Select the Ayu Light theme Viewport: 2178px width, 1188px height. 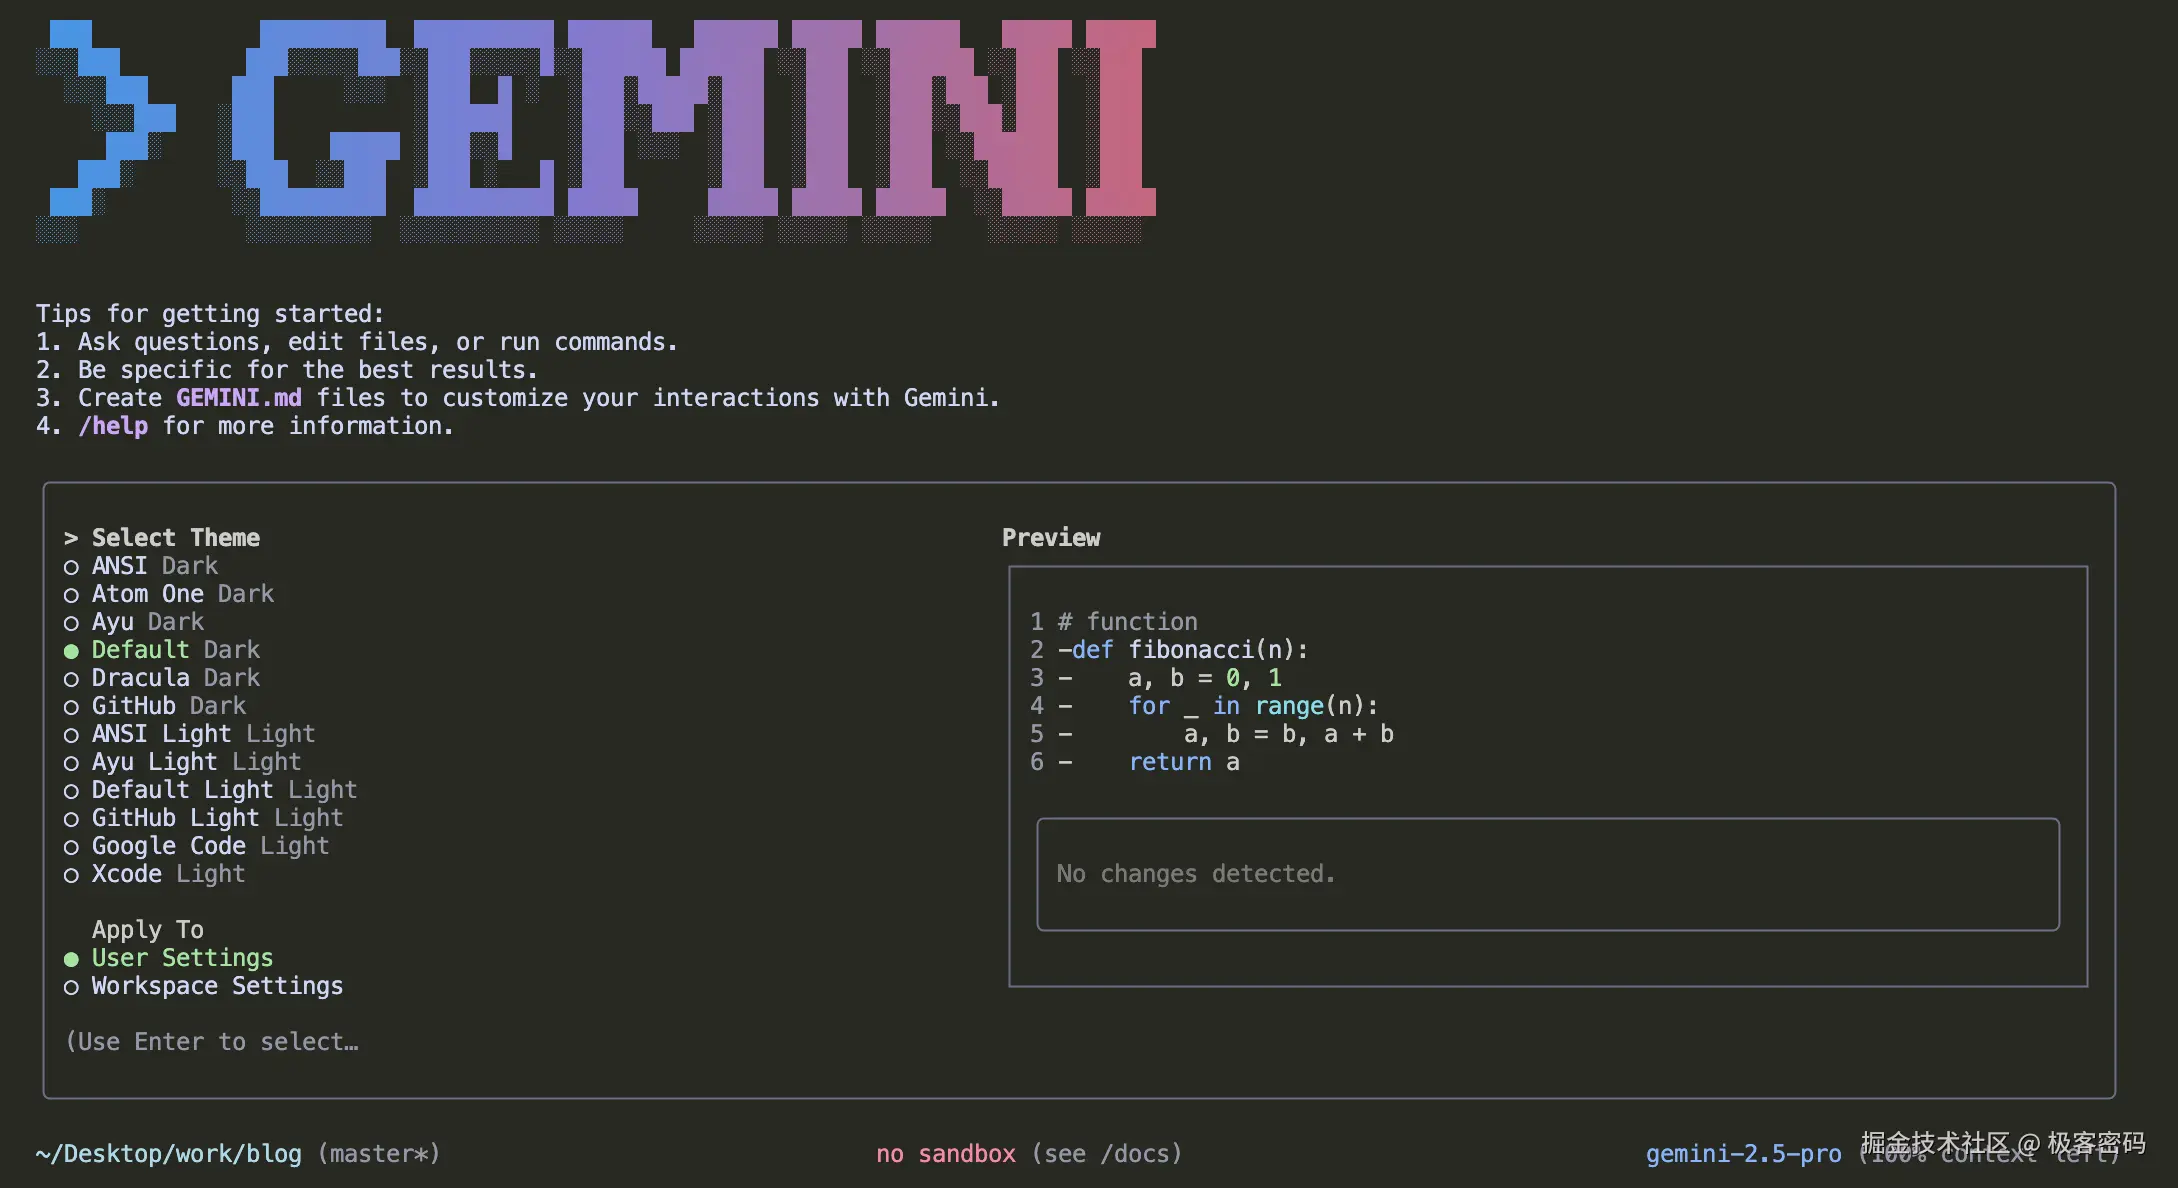click(x=196, y=762)
